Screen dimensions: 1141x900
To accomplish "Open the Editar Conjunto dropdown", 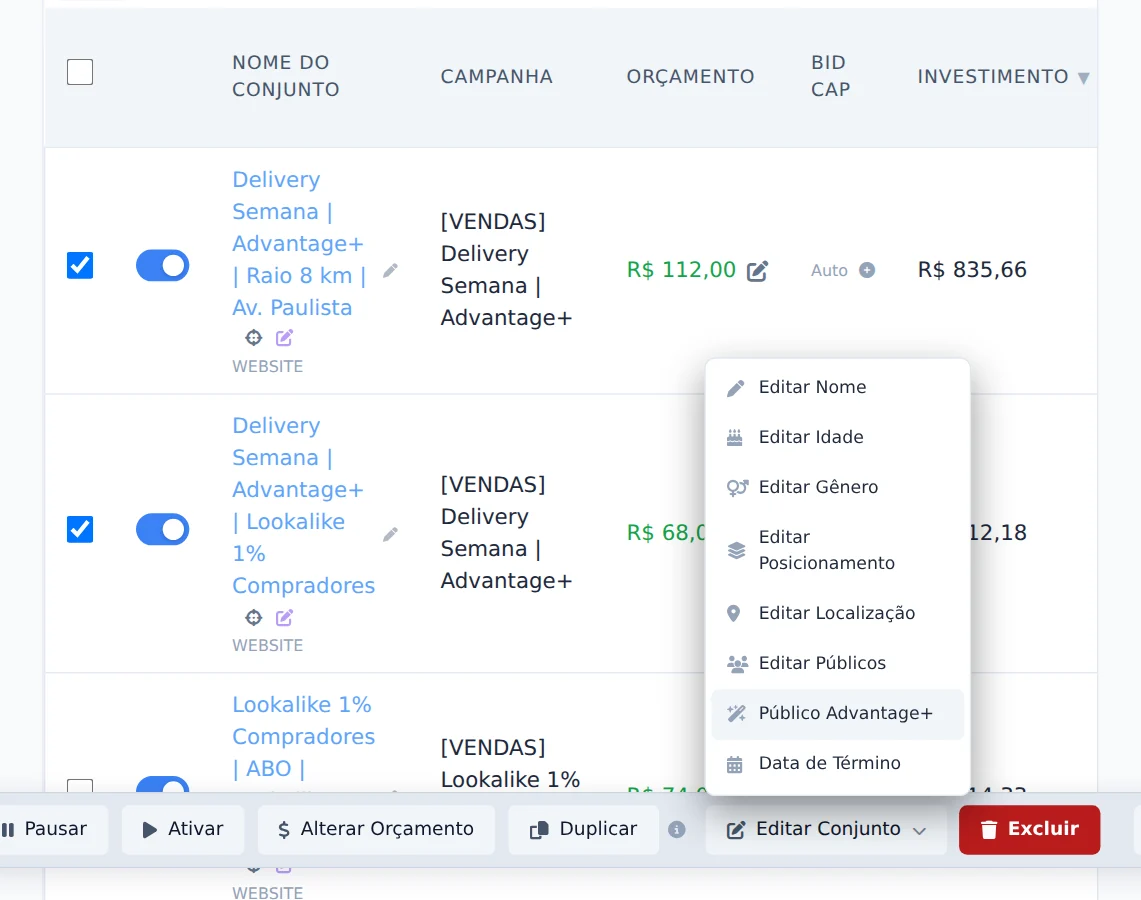I will 826,829.
